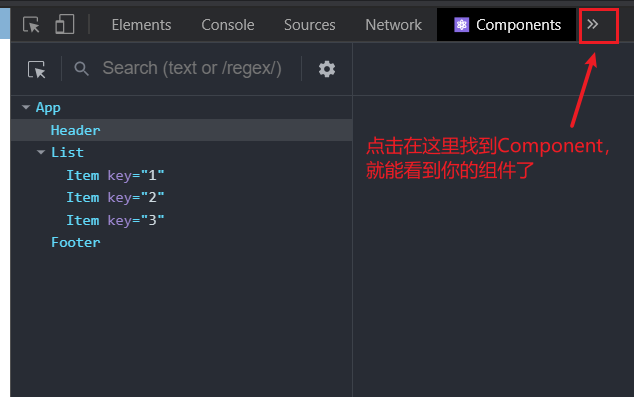Select the Header component row
Viewport: 634px width, 397px height.
click(182, 130)
